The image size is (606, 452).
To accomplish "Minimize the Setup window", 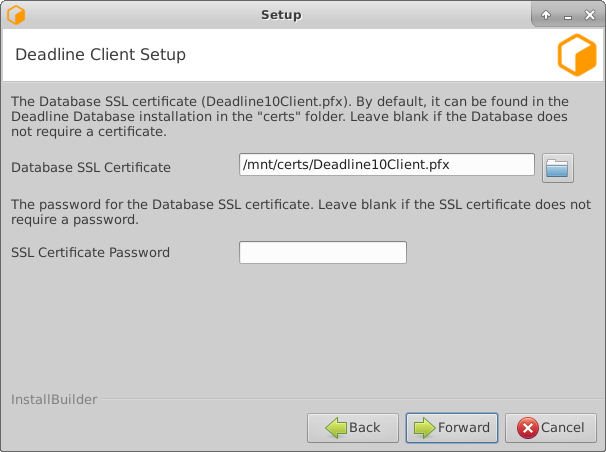I will [x=568, y=16].
